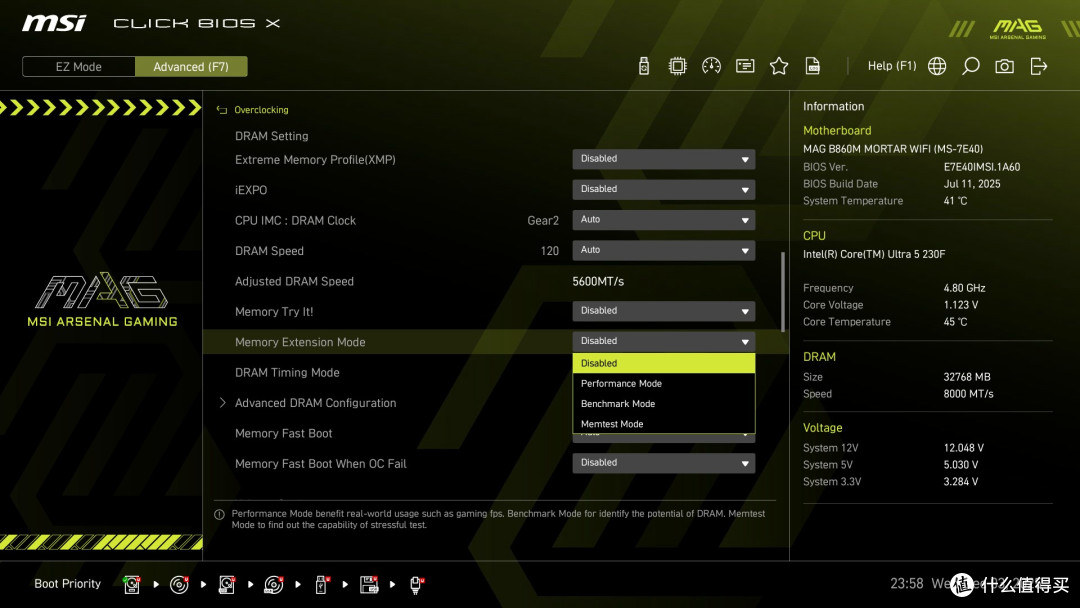
Task: Choose Disabled in the open dropdown list
Action: point(663,363)
